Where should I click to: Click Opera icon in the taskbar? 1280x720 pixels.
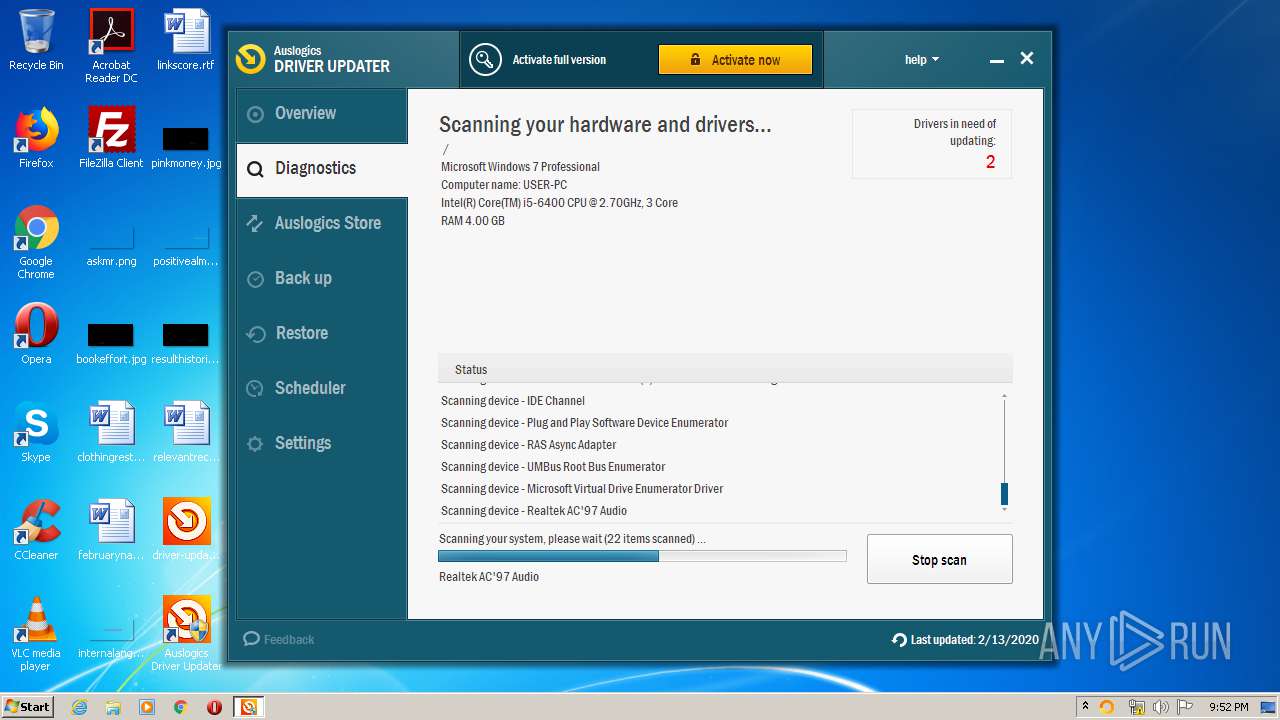click(x=214, y=707)
